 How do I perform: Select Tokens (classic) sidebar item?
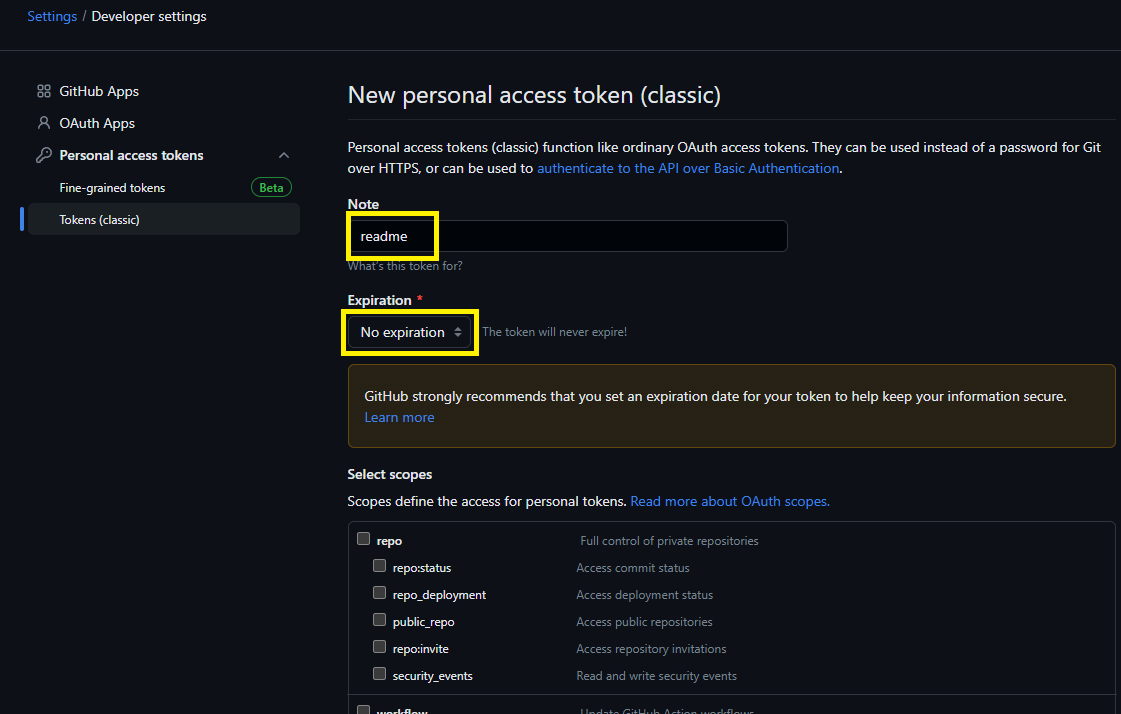[164, 219]
